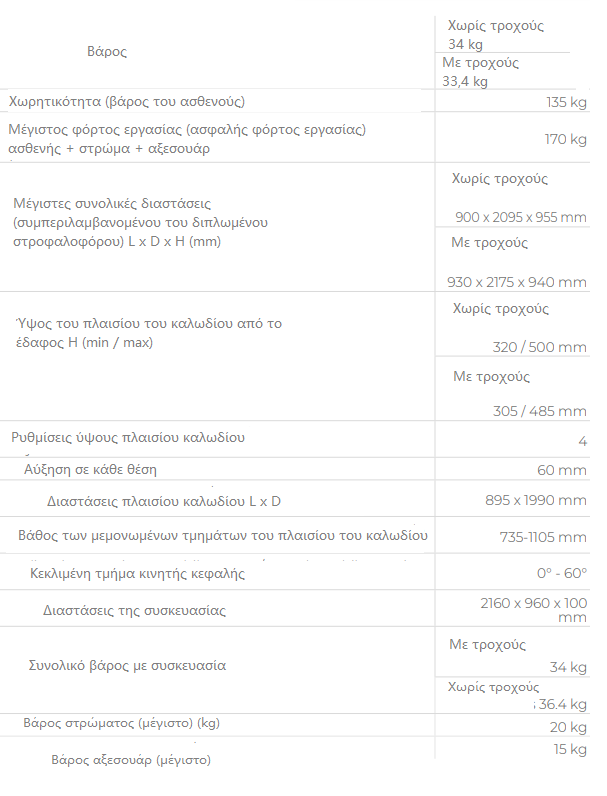Select the 20 kg mattress weight value

click(x=568, y=727)
